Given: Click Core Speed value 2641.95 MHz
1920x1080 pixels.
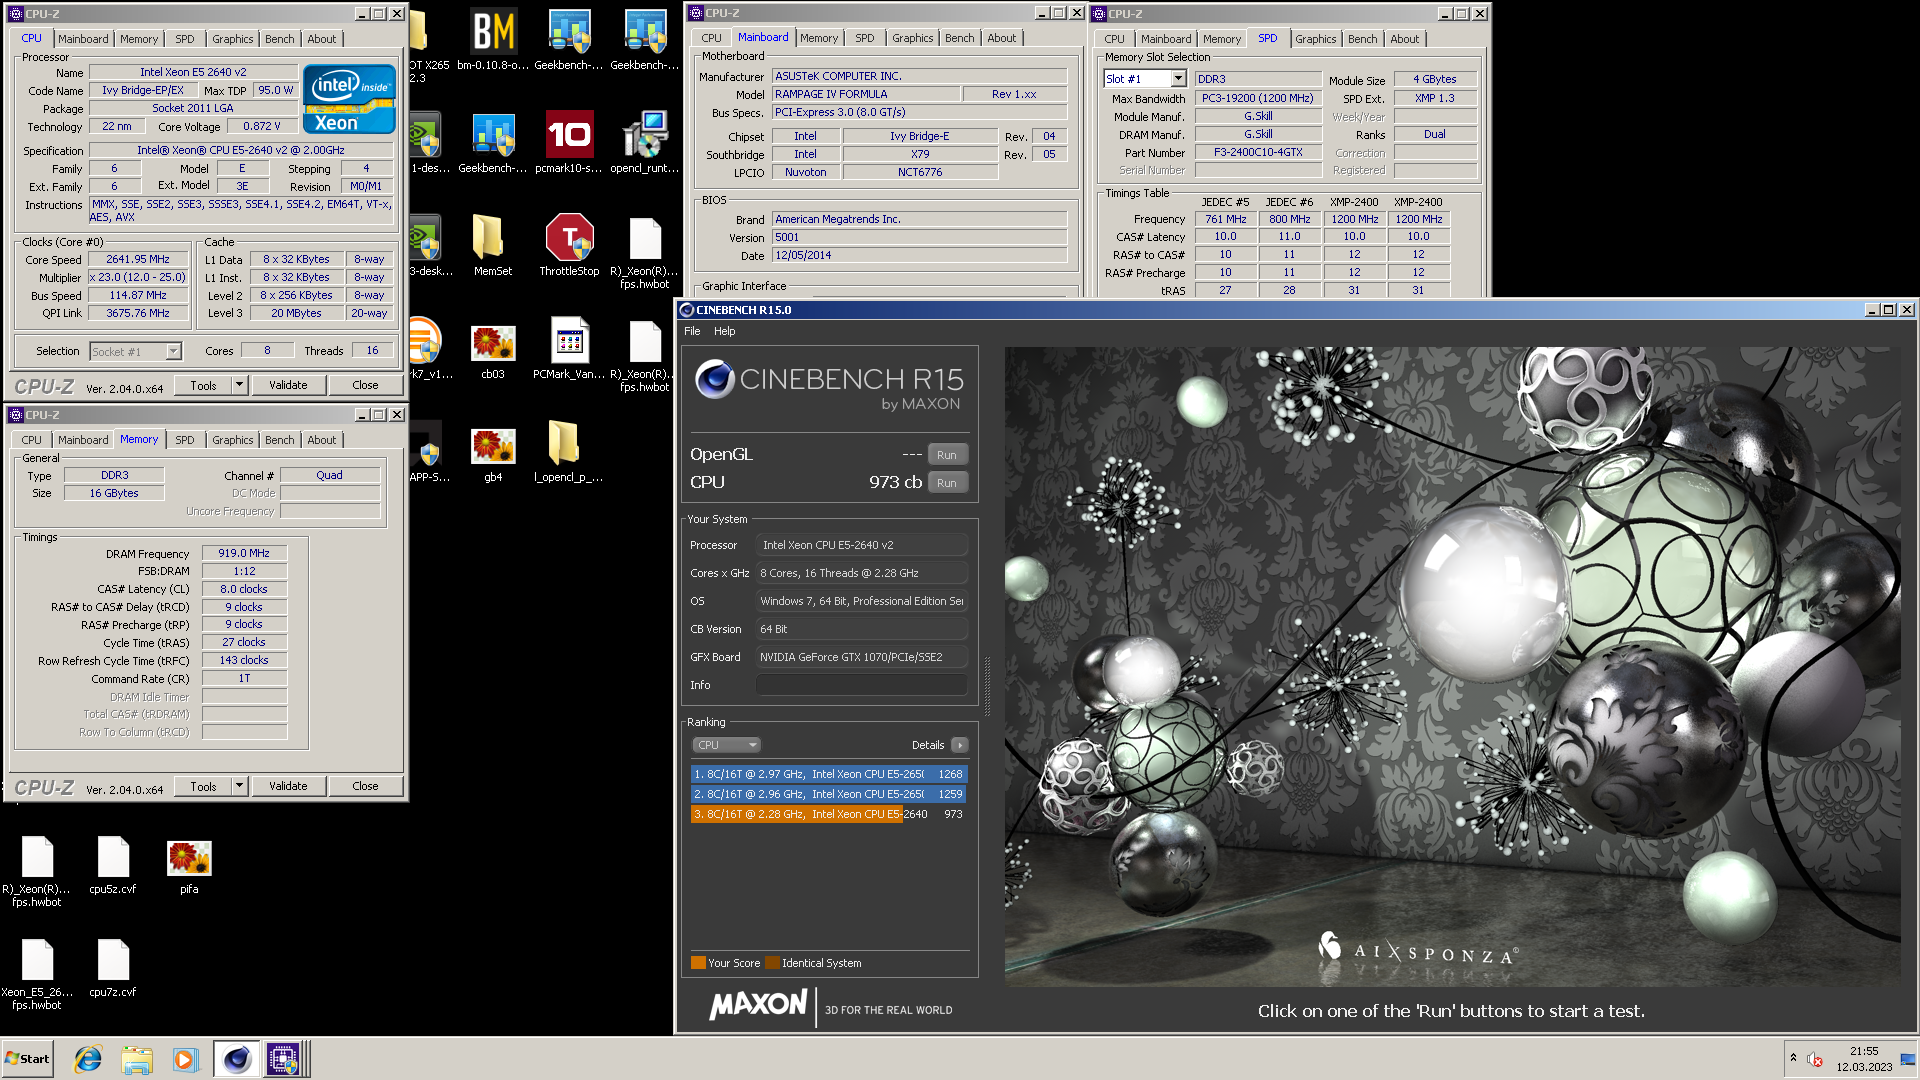Looking at the screenshot, I should (x=139, y=259).
